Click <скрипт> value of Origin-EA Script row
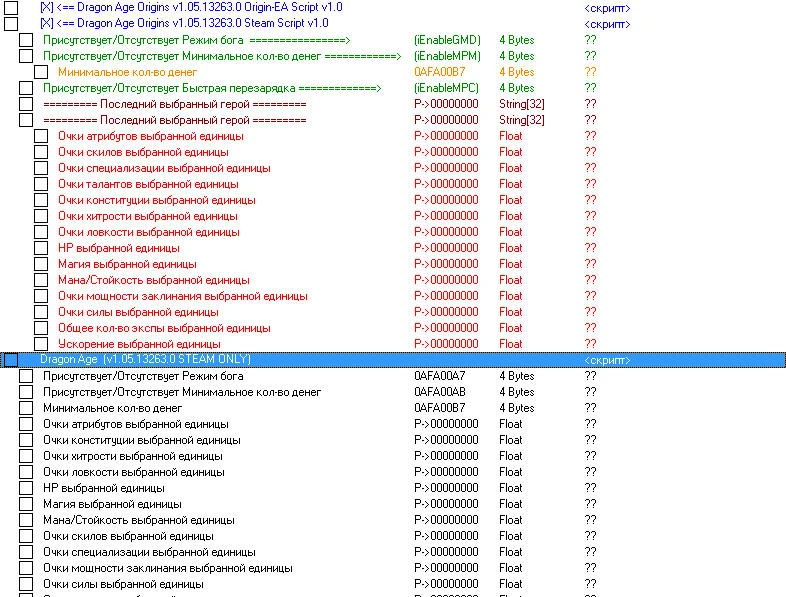Screen dimensions: 786x597 click(x=607, y=8)
